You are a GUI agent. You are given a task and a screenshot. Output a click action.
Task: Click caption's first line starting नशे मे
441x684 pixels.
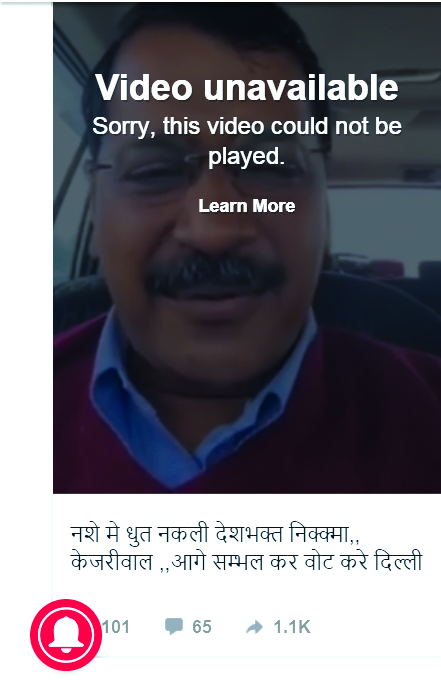(215, 534)
